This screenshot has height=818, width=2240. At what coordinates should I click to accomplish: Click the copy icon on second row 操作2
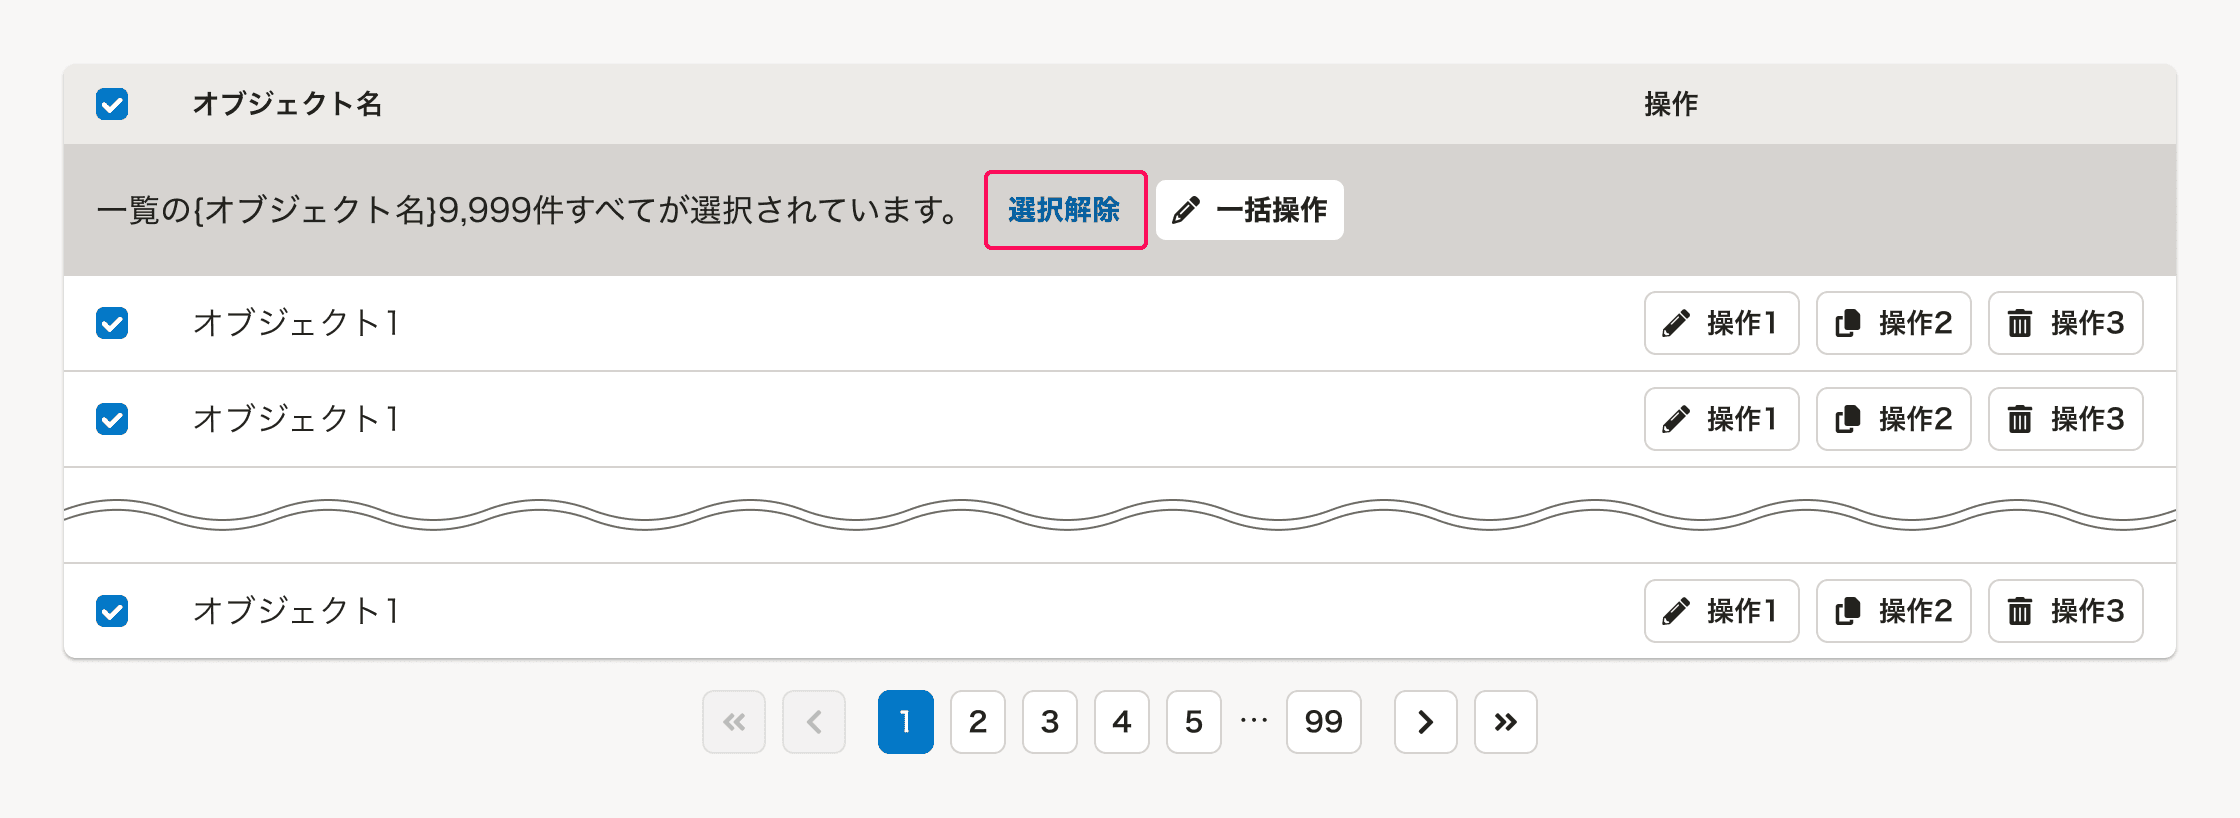[1850, 419]
